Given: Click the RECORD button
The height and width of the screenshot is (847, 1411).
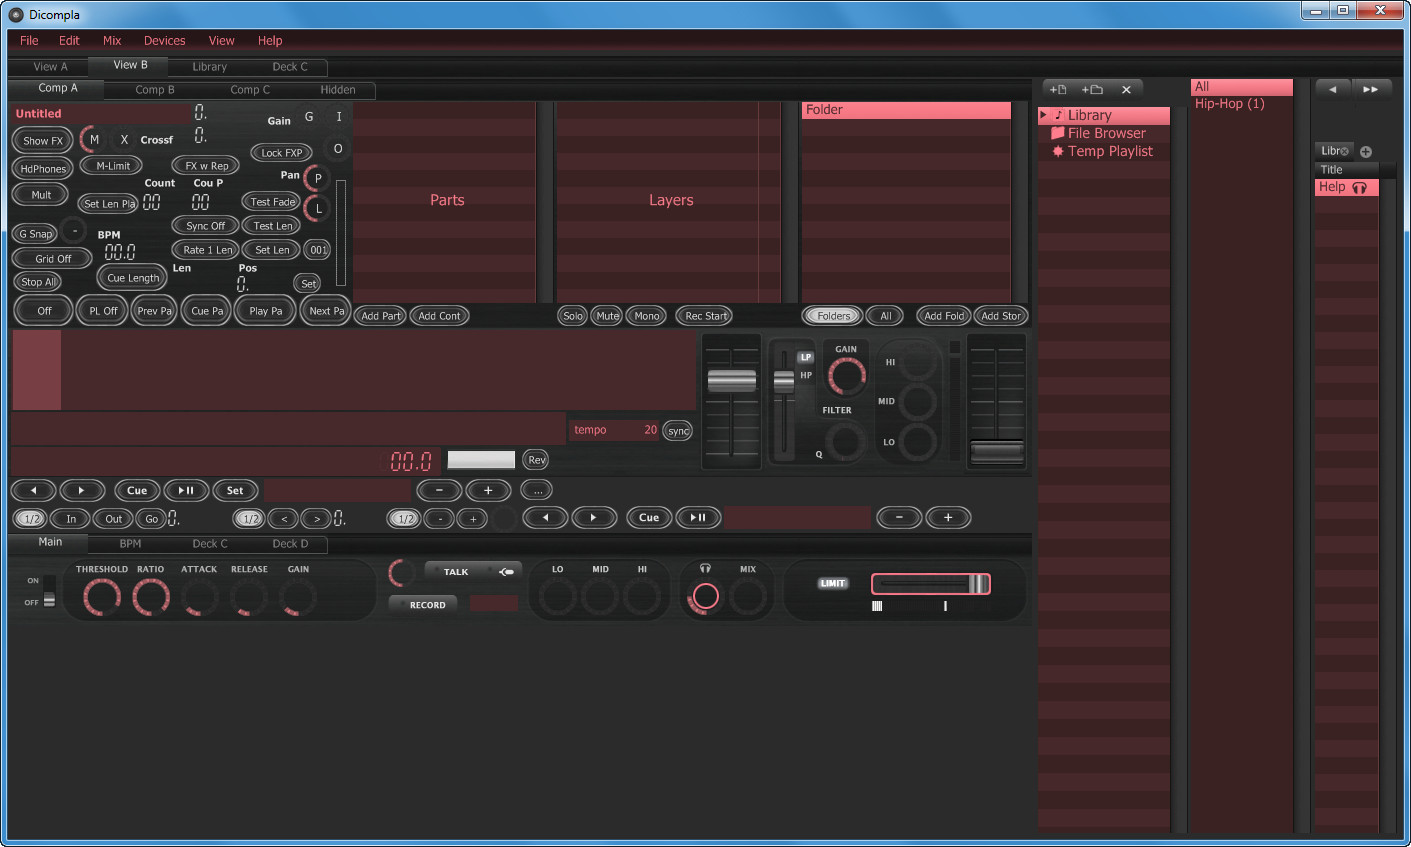Looking at the screenshot, I should [x=424, y=605].
